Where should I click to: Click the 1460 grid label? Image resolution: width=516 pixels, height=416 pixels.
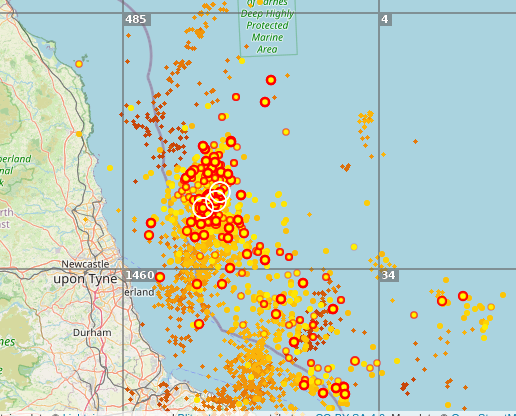point(140,275)
